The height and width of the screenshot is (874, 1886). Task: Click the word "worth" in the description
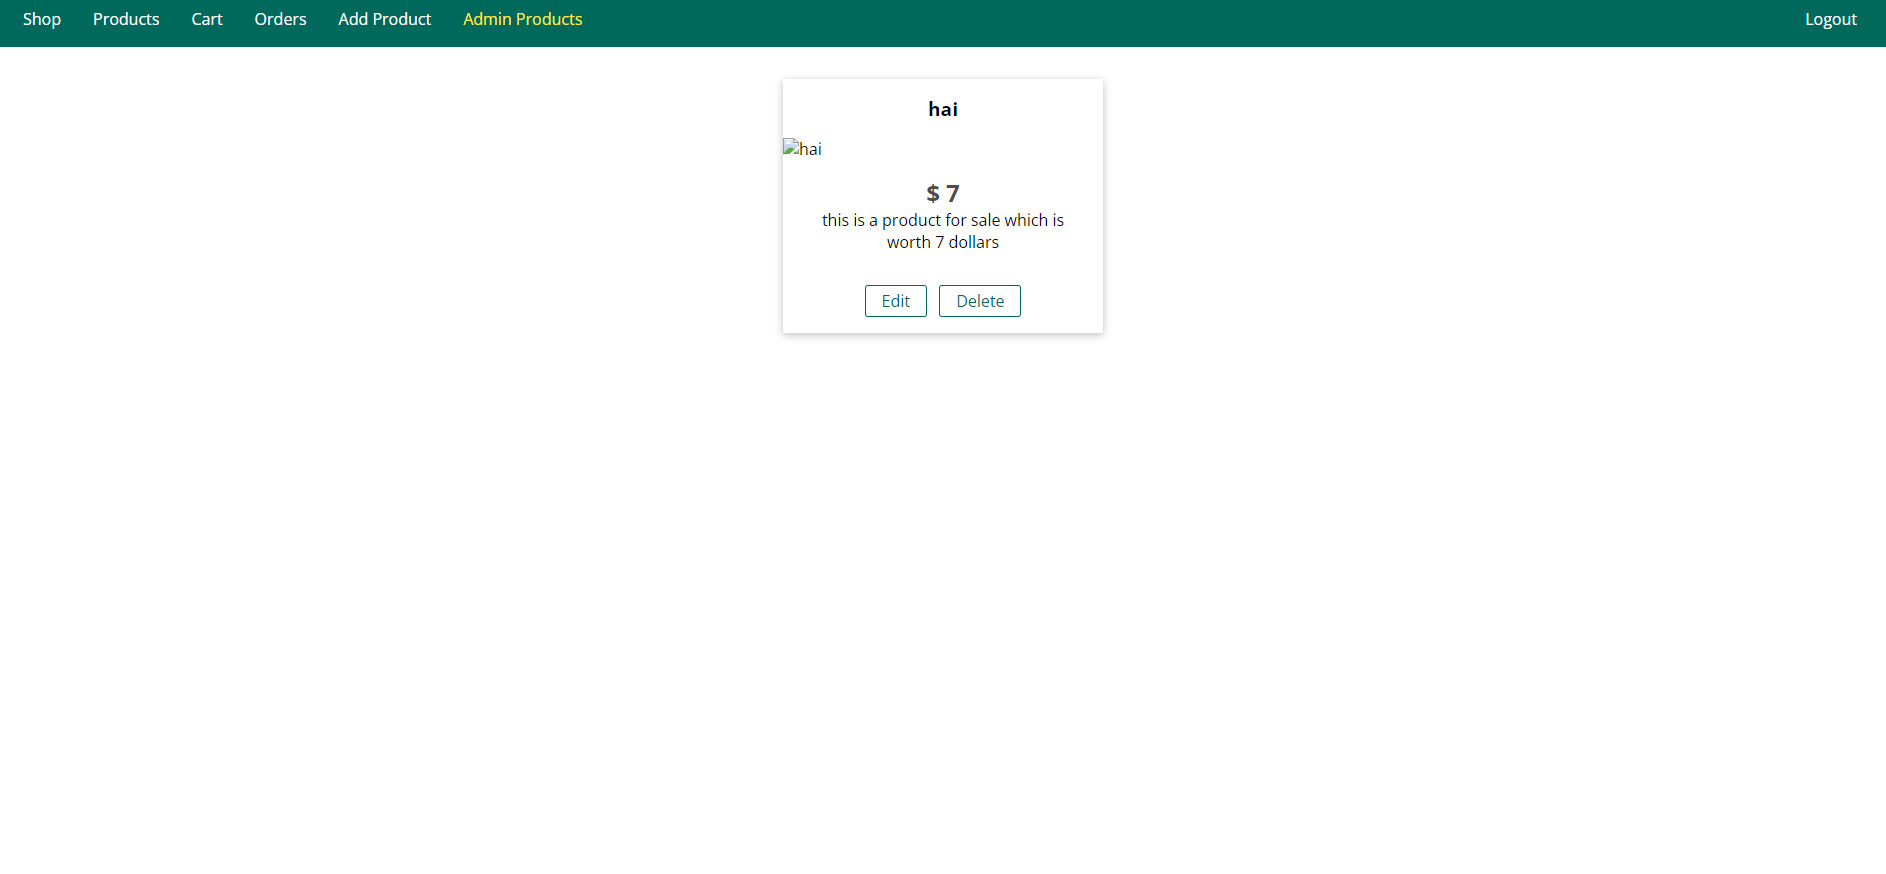pos(908,242)
